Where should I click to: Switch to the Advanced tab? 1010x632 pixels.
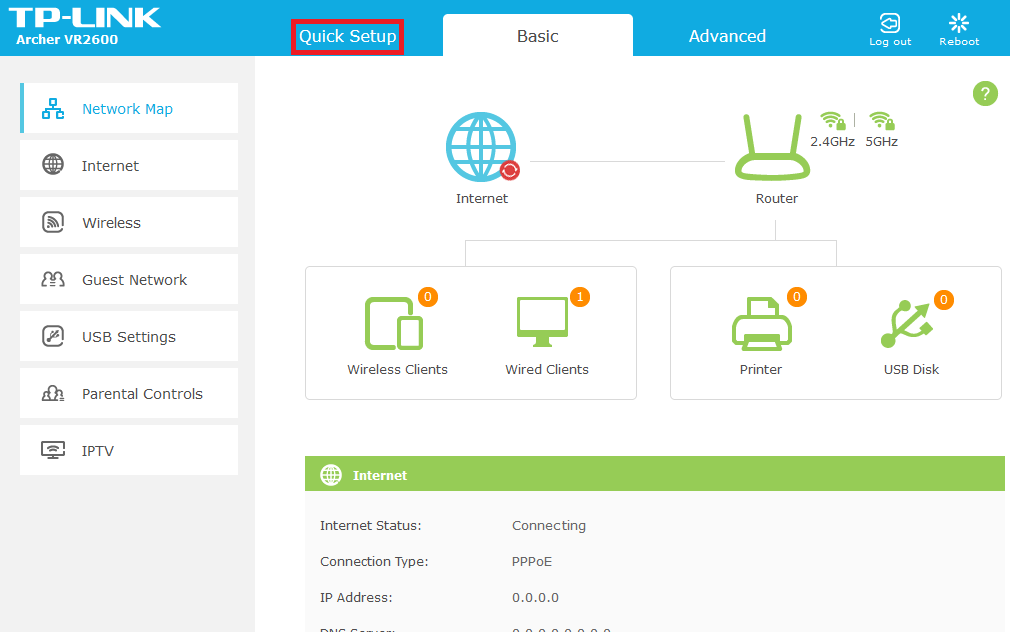point(727,35)
